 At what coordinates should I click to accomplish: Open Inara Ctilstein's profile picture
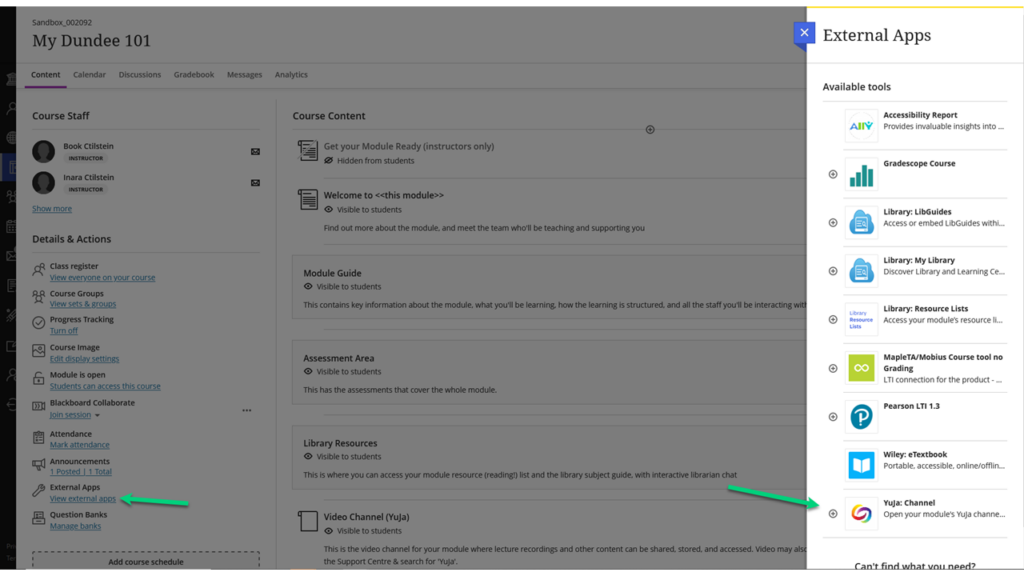44,183
